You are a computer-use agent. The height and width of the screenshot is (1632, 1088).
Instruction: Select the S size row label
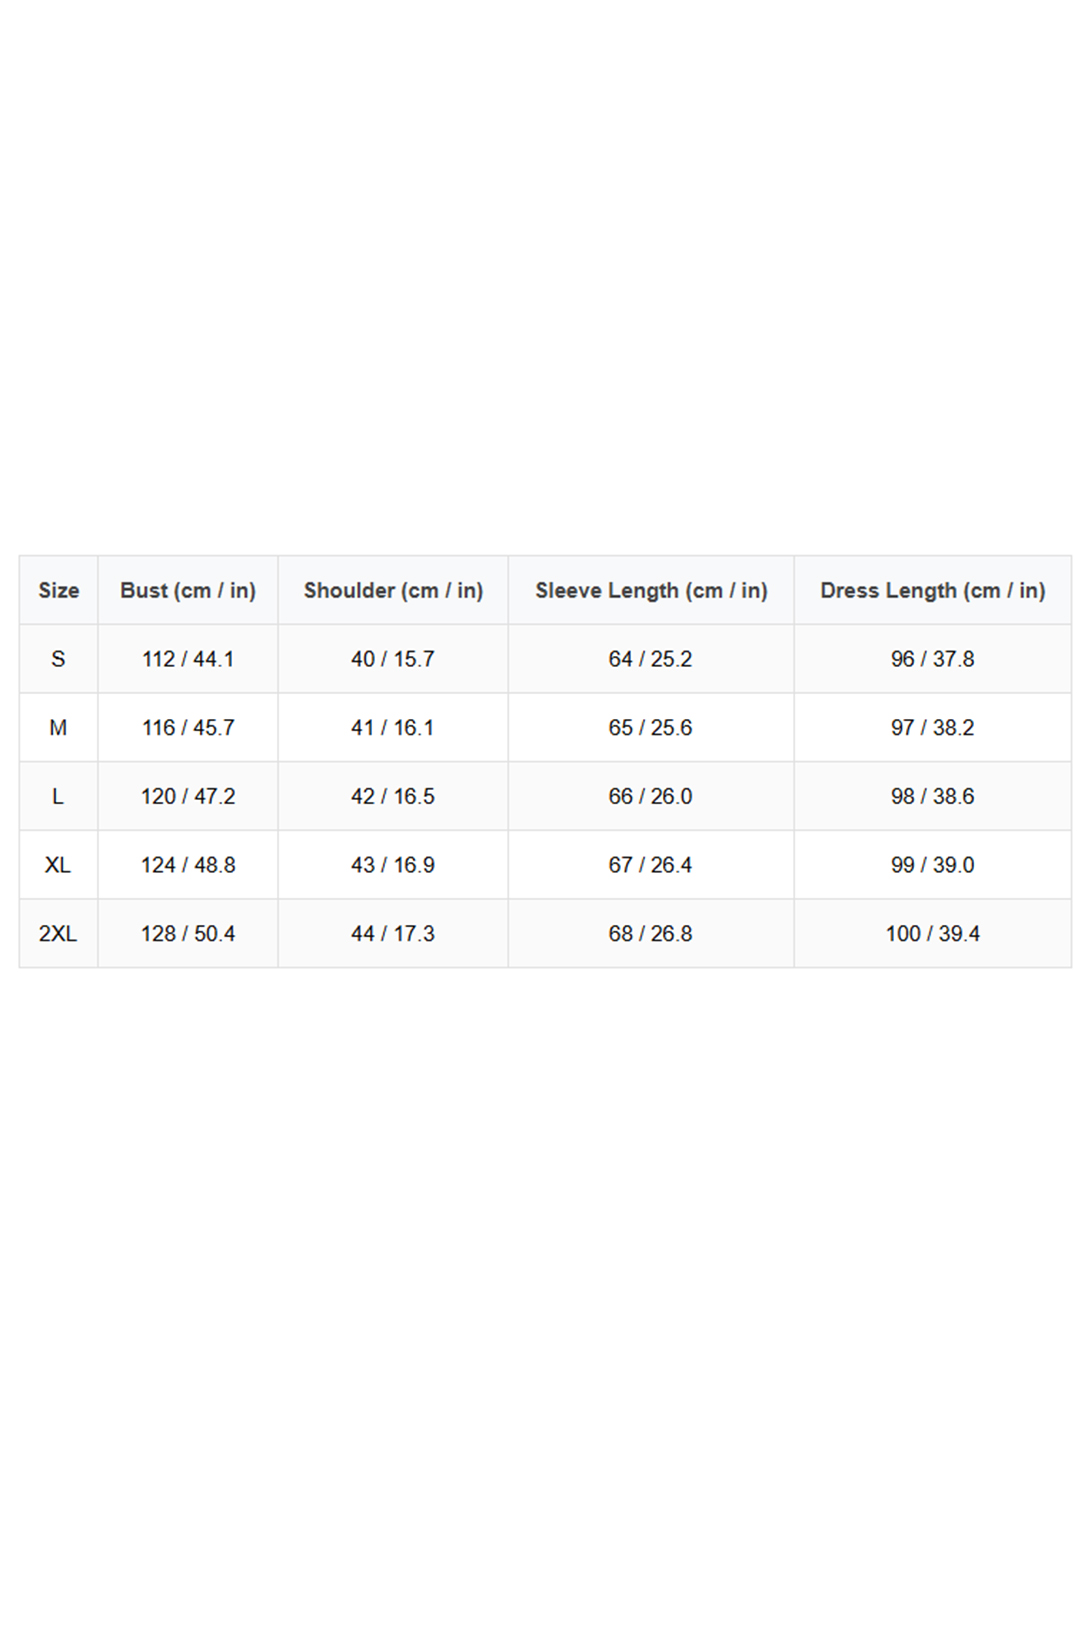pos(58,659)
